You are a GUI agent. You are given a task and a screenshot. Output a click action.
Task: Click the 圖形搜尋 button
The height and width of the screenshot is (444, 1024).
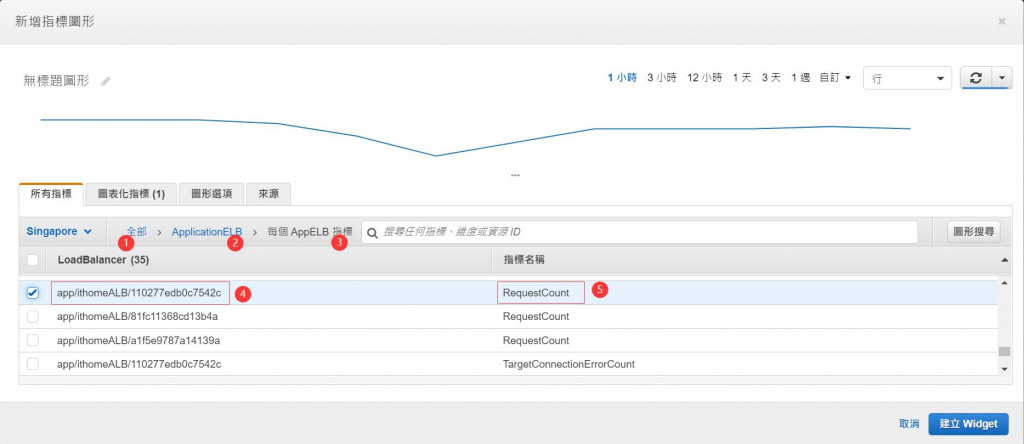[x=974, y=231]
